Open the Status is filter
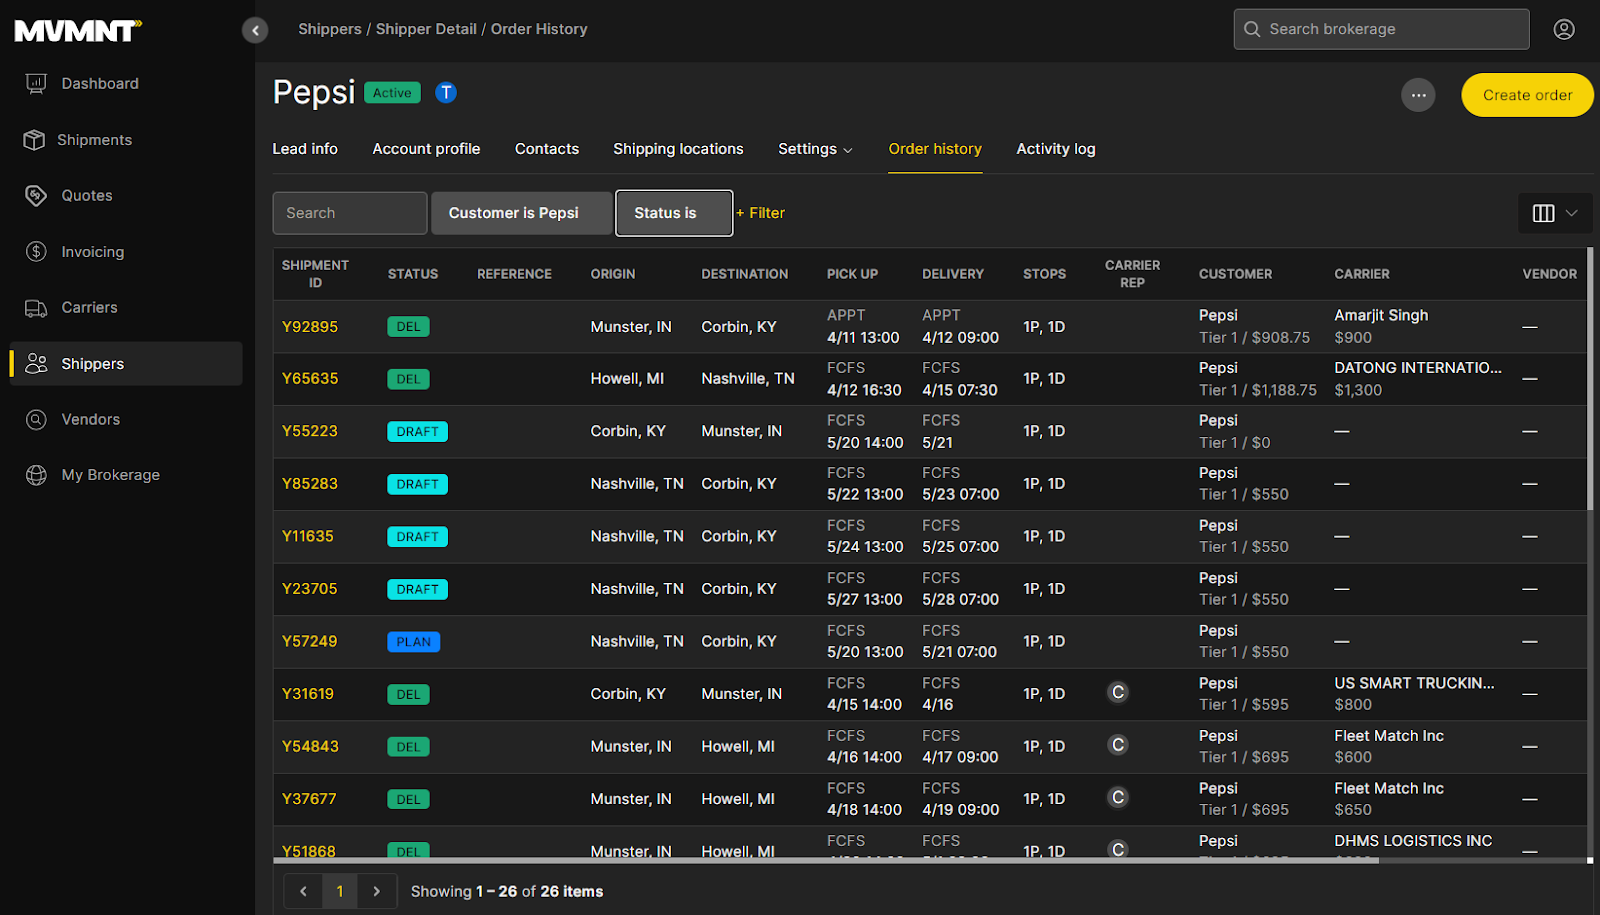Image resolution: width=1600 pixels, height=915 pixels. (674, 213)
